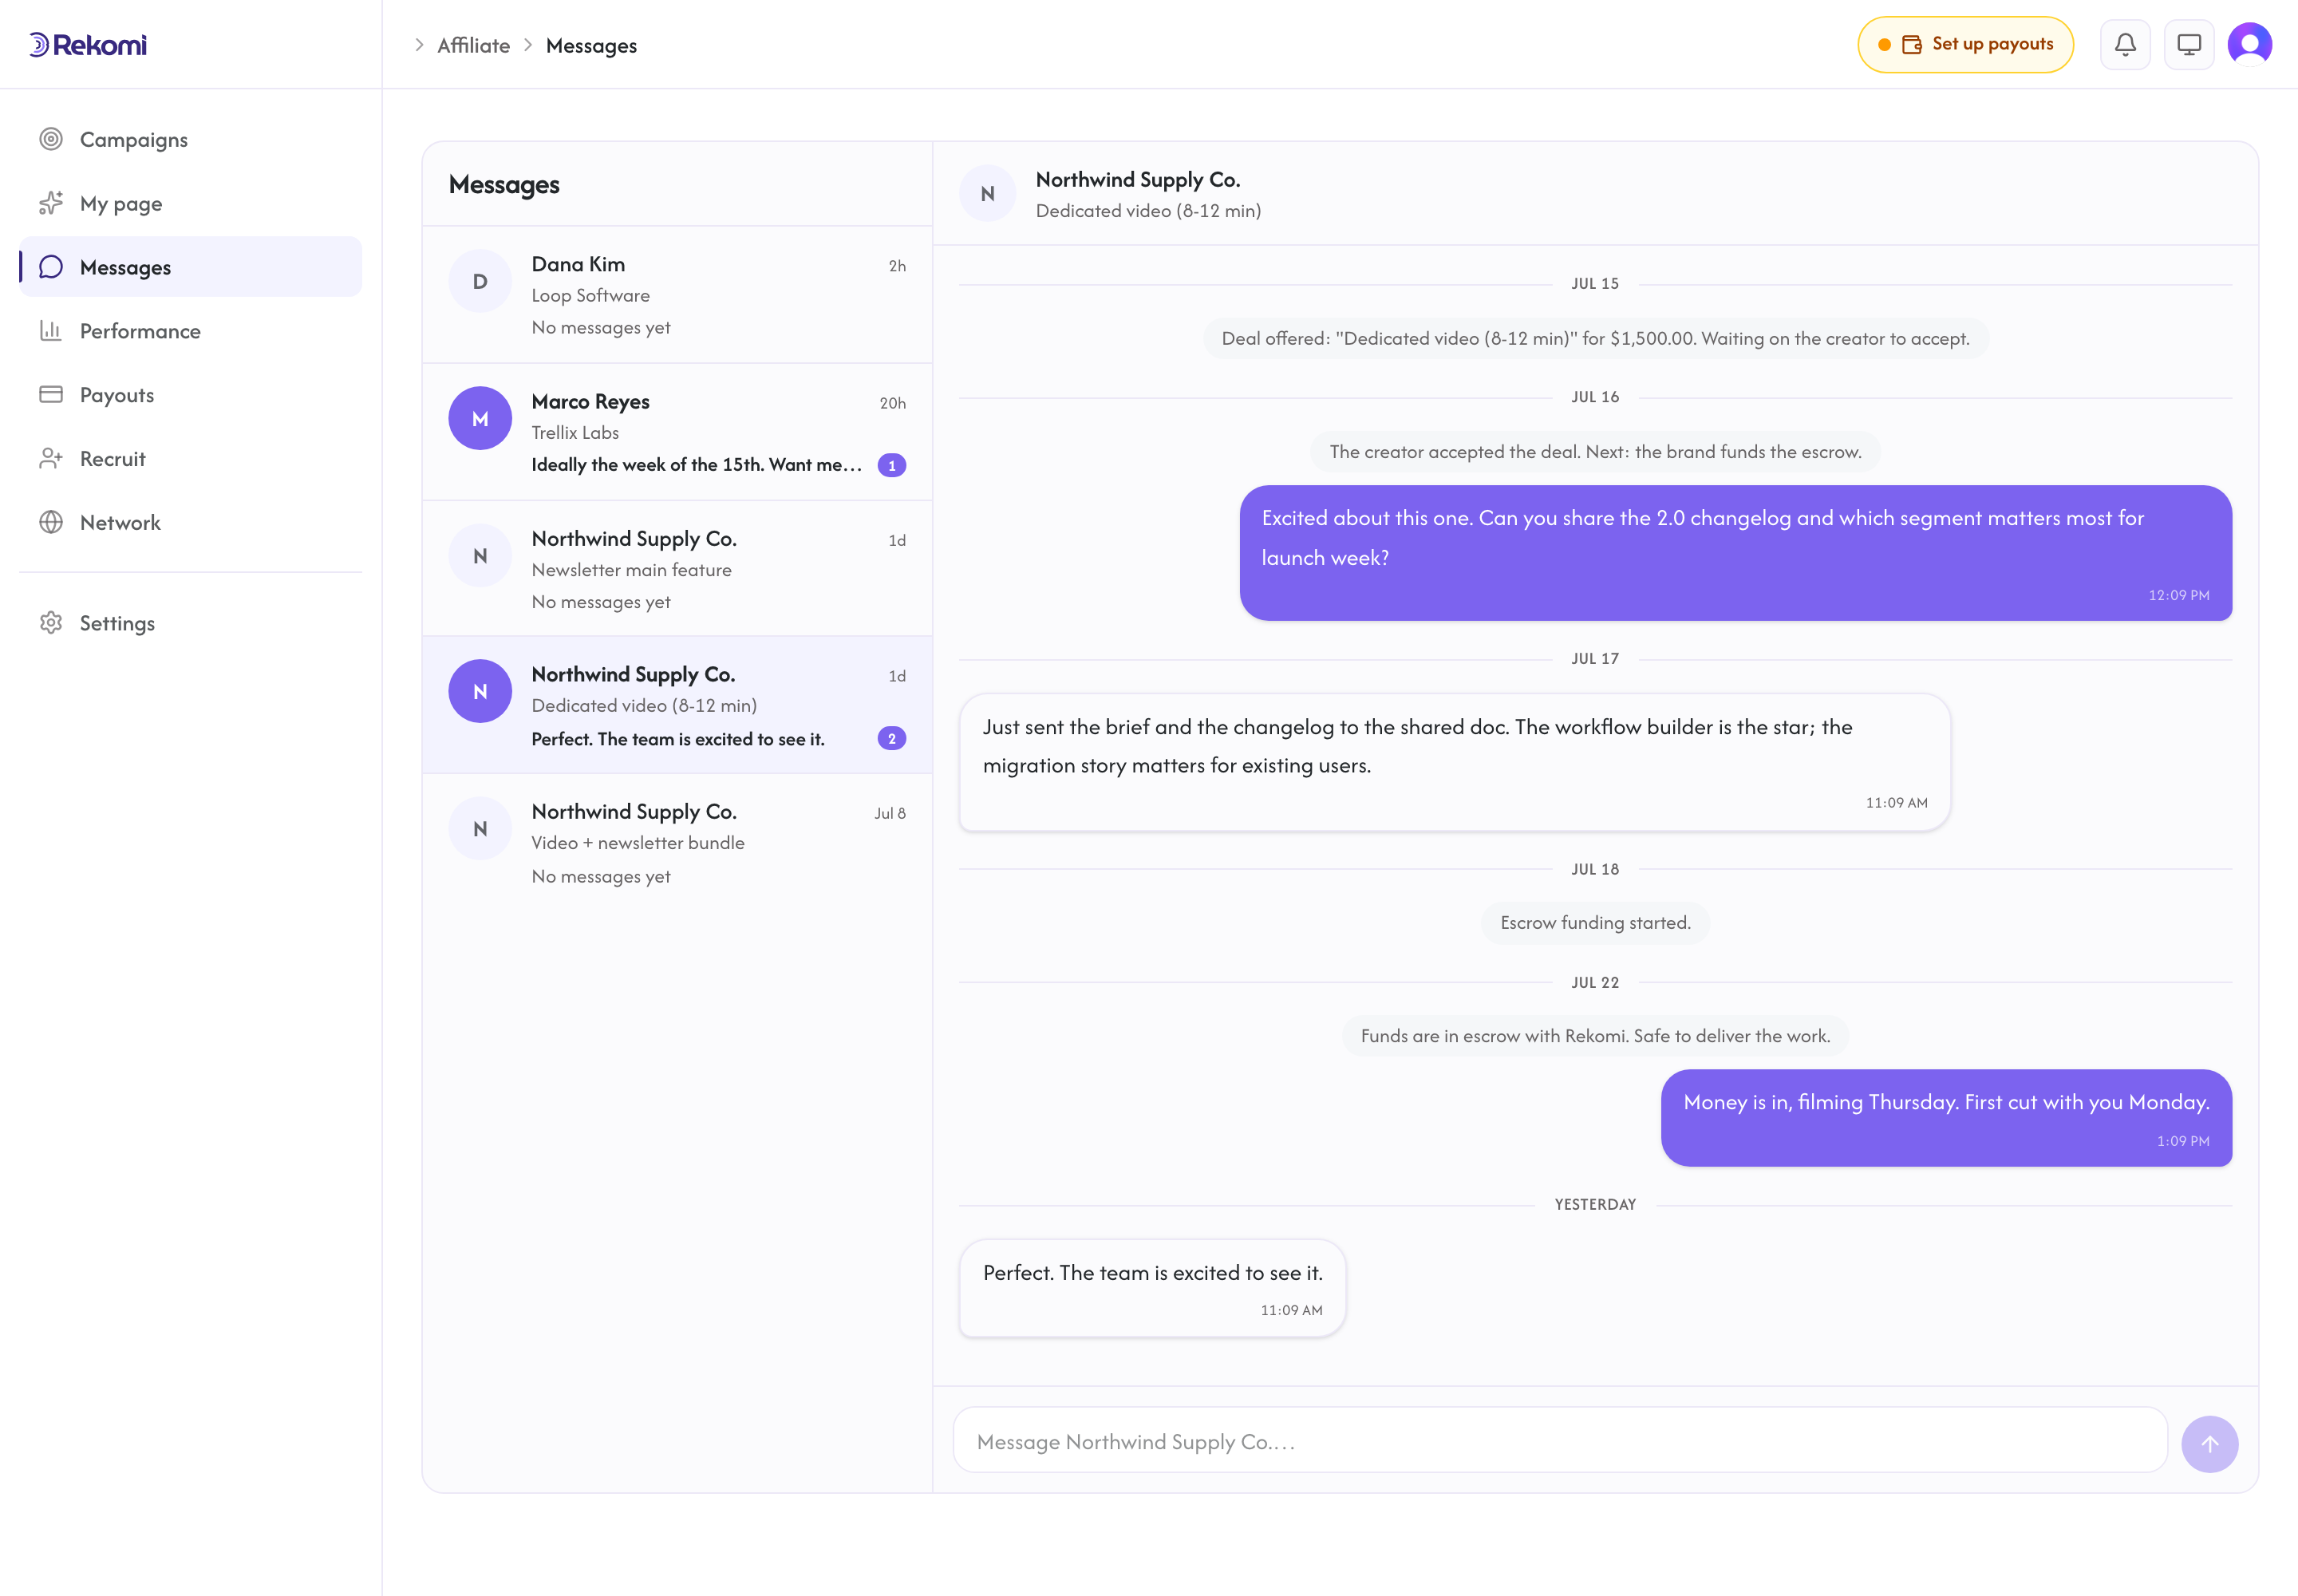The width and height of the screenshot is (2298, 1596).
Task: Click the send message arrow button
Action: pyautogui.click(x=2209, y=1443)
